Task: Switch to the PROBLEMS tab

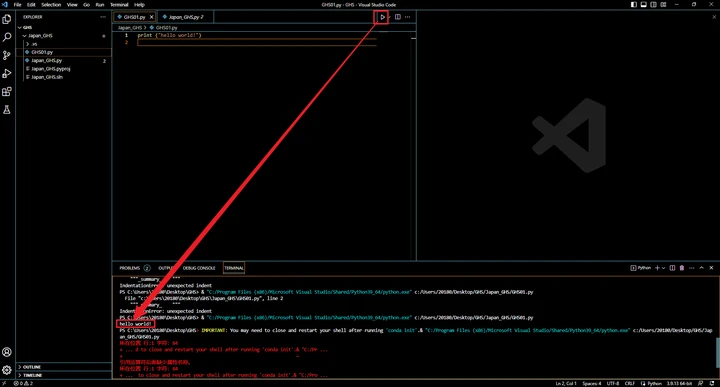Action: pyautogui.click(x=130, y=268)
